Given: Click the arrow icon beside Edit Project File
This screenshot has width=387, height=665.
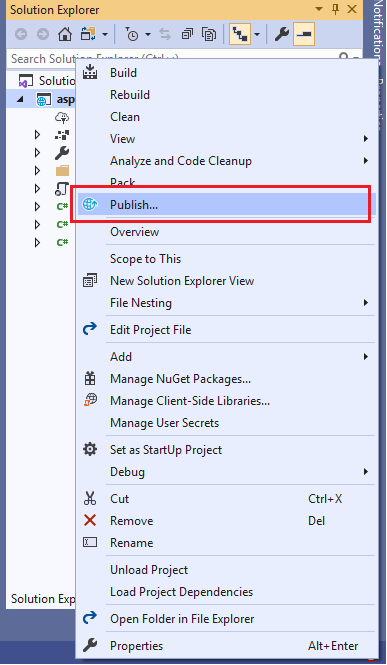Looking at the screenshot, I should (90, 329).
